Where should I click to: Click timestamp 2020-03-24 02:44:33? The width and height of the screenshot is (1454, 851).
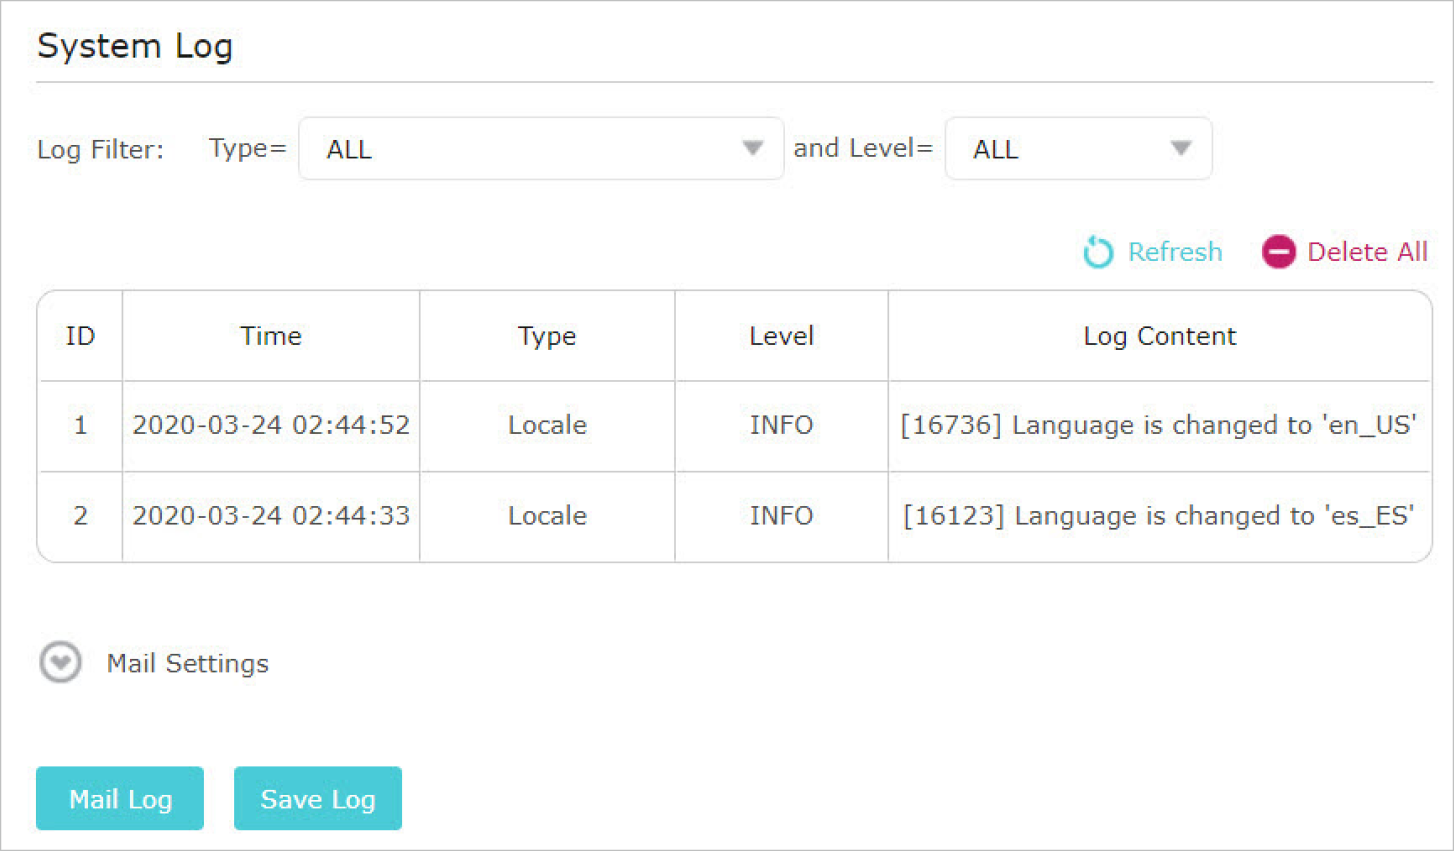(271, 516)
